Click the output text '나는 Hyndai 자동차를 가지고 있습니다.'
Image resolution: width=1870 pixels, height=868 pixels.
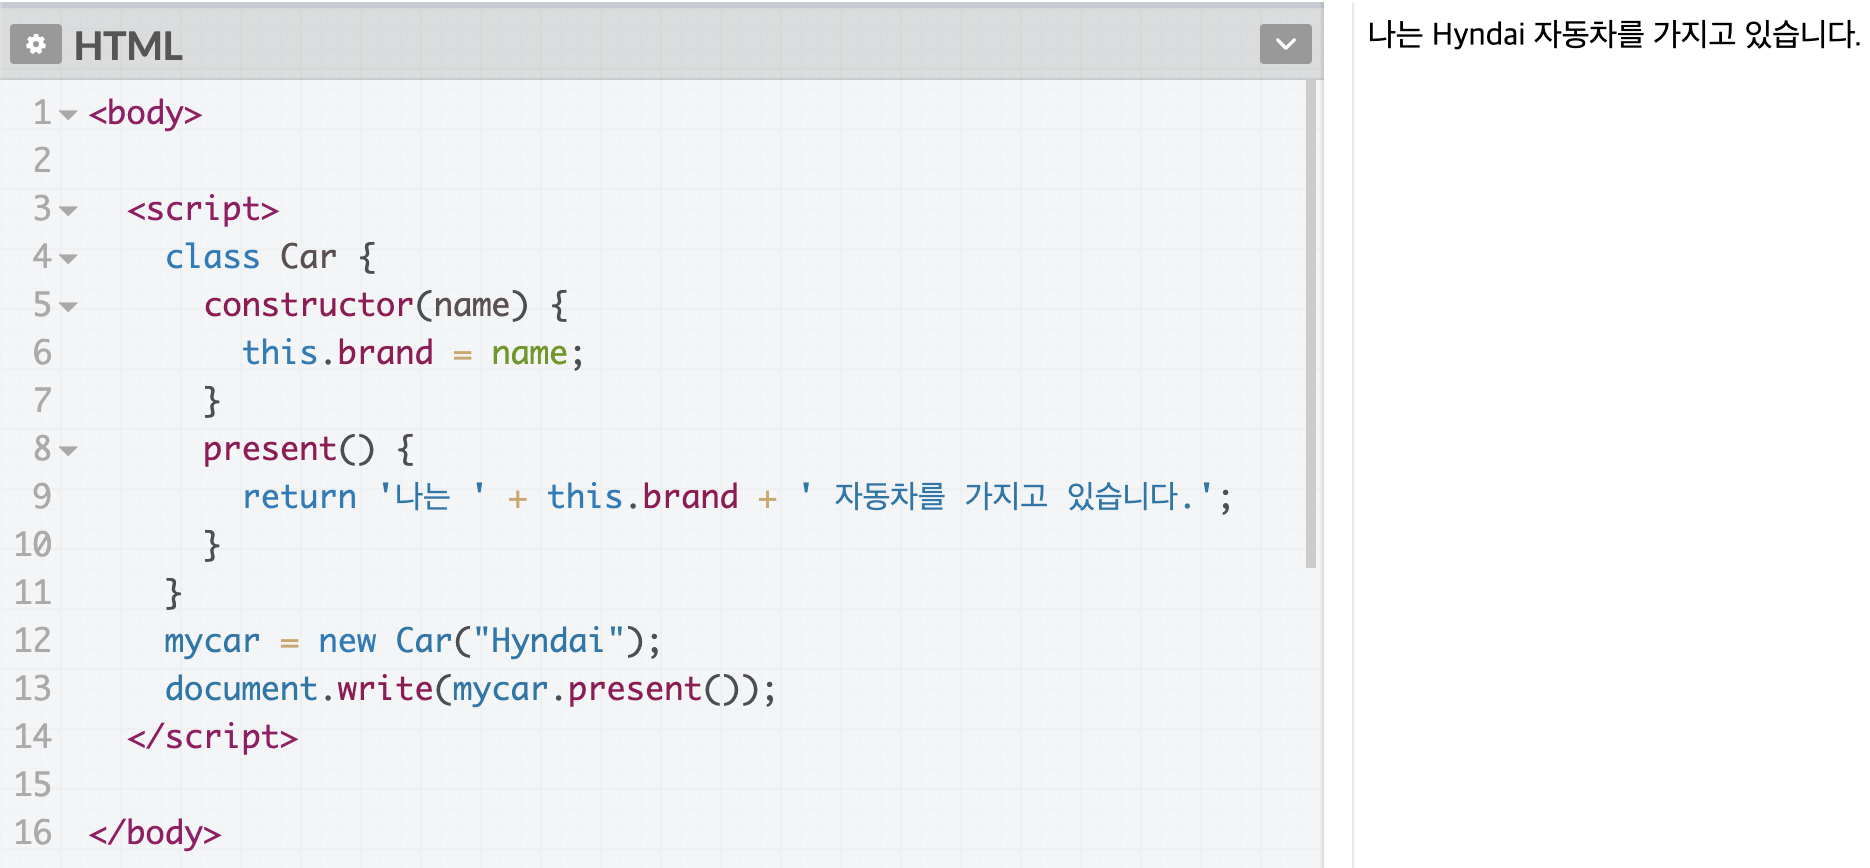coord(1614,34)
